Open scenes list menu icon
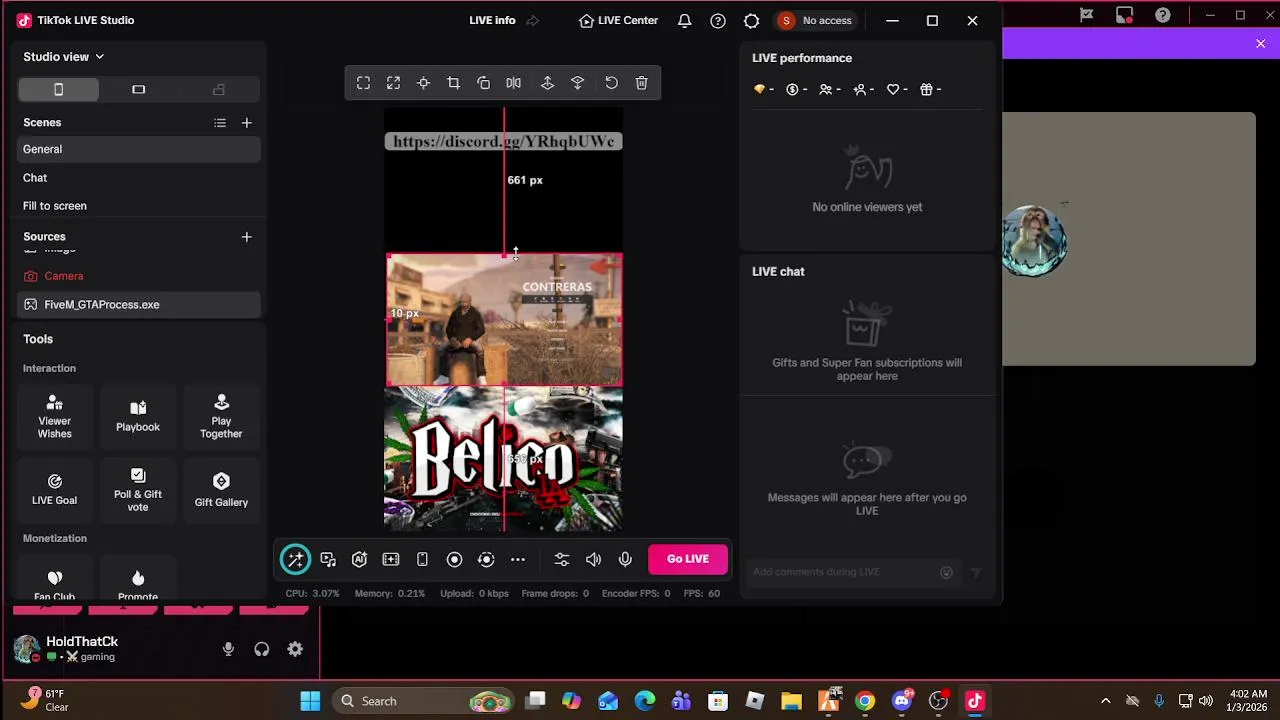 pos(220,122)
